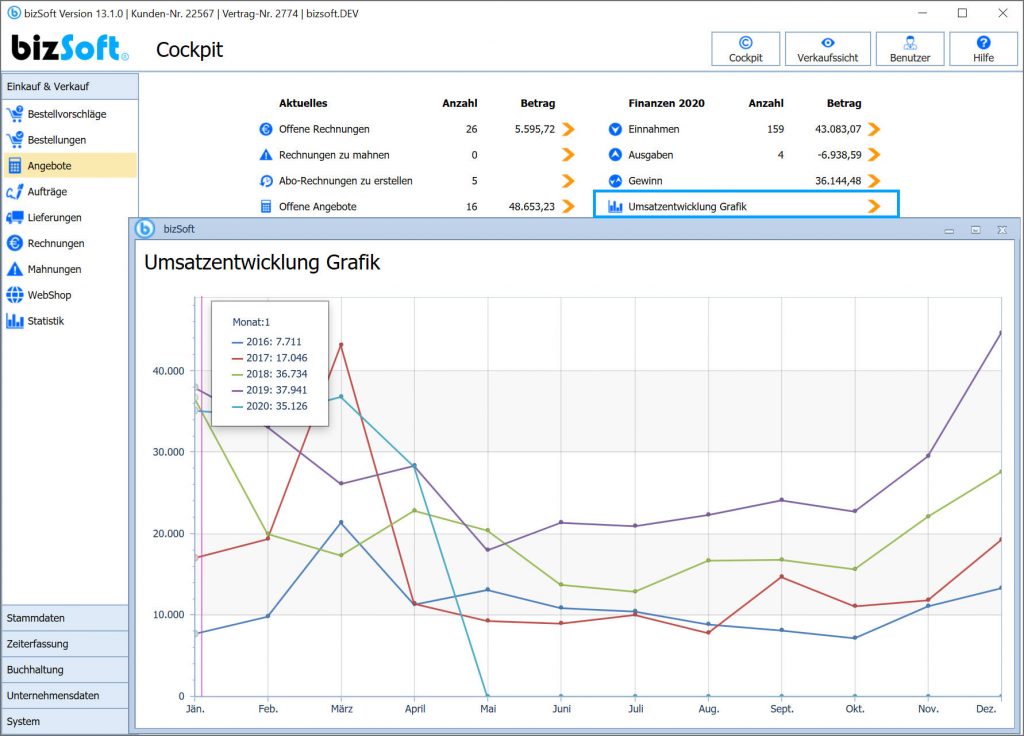Click the Statistik bar chart icon
1024x736 pixels.
14,321
